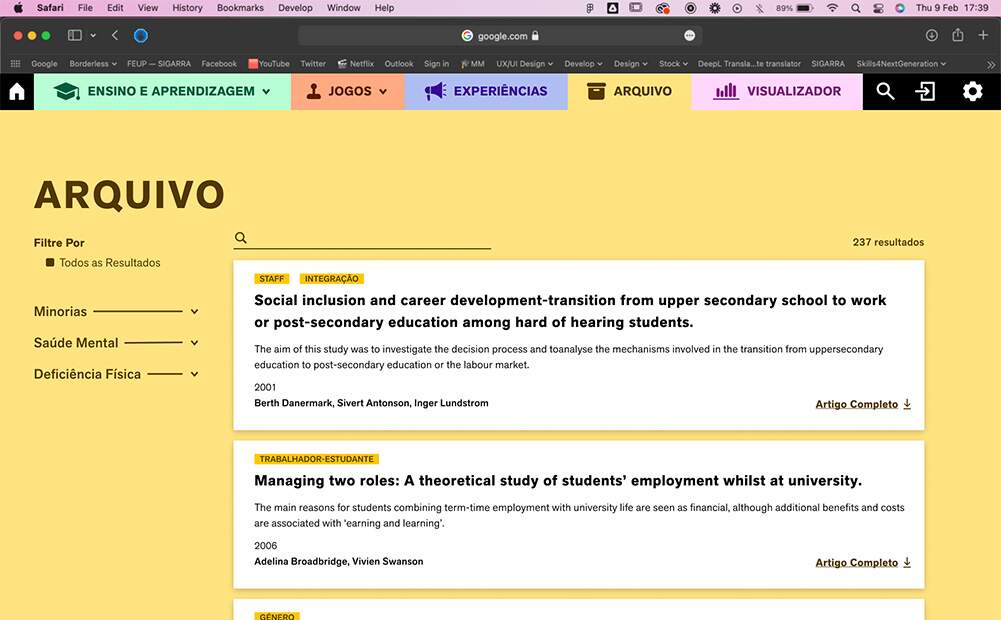Open Artigo Completo for Managing two roles
This screenshot has height=620, width=1001.
tap(863, 563)
